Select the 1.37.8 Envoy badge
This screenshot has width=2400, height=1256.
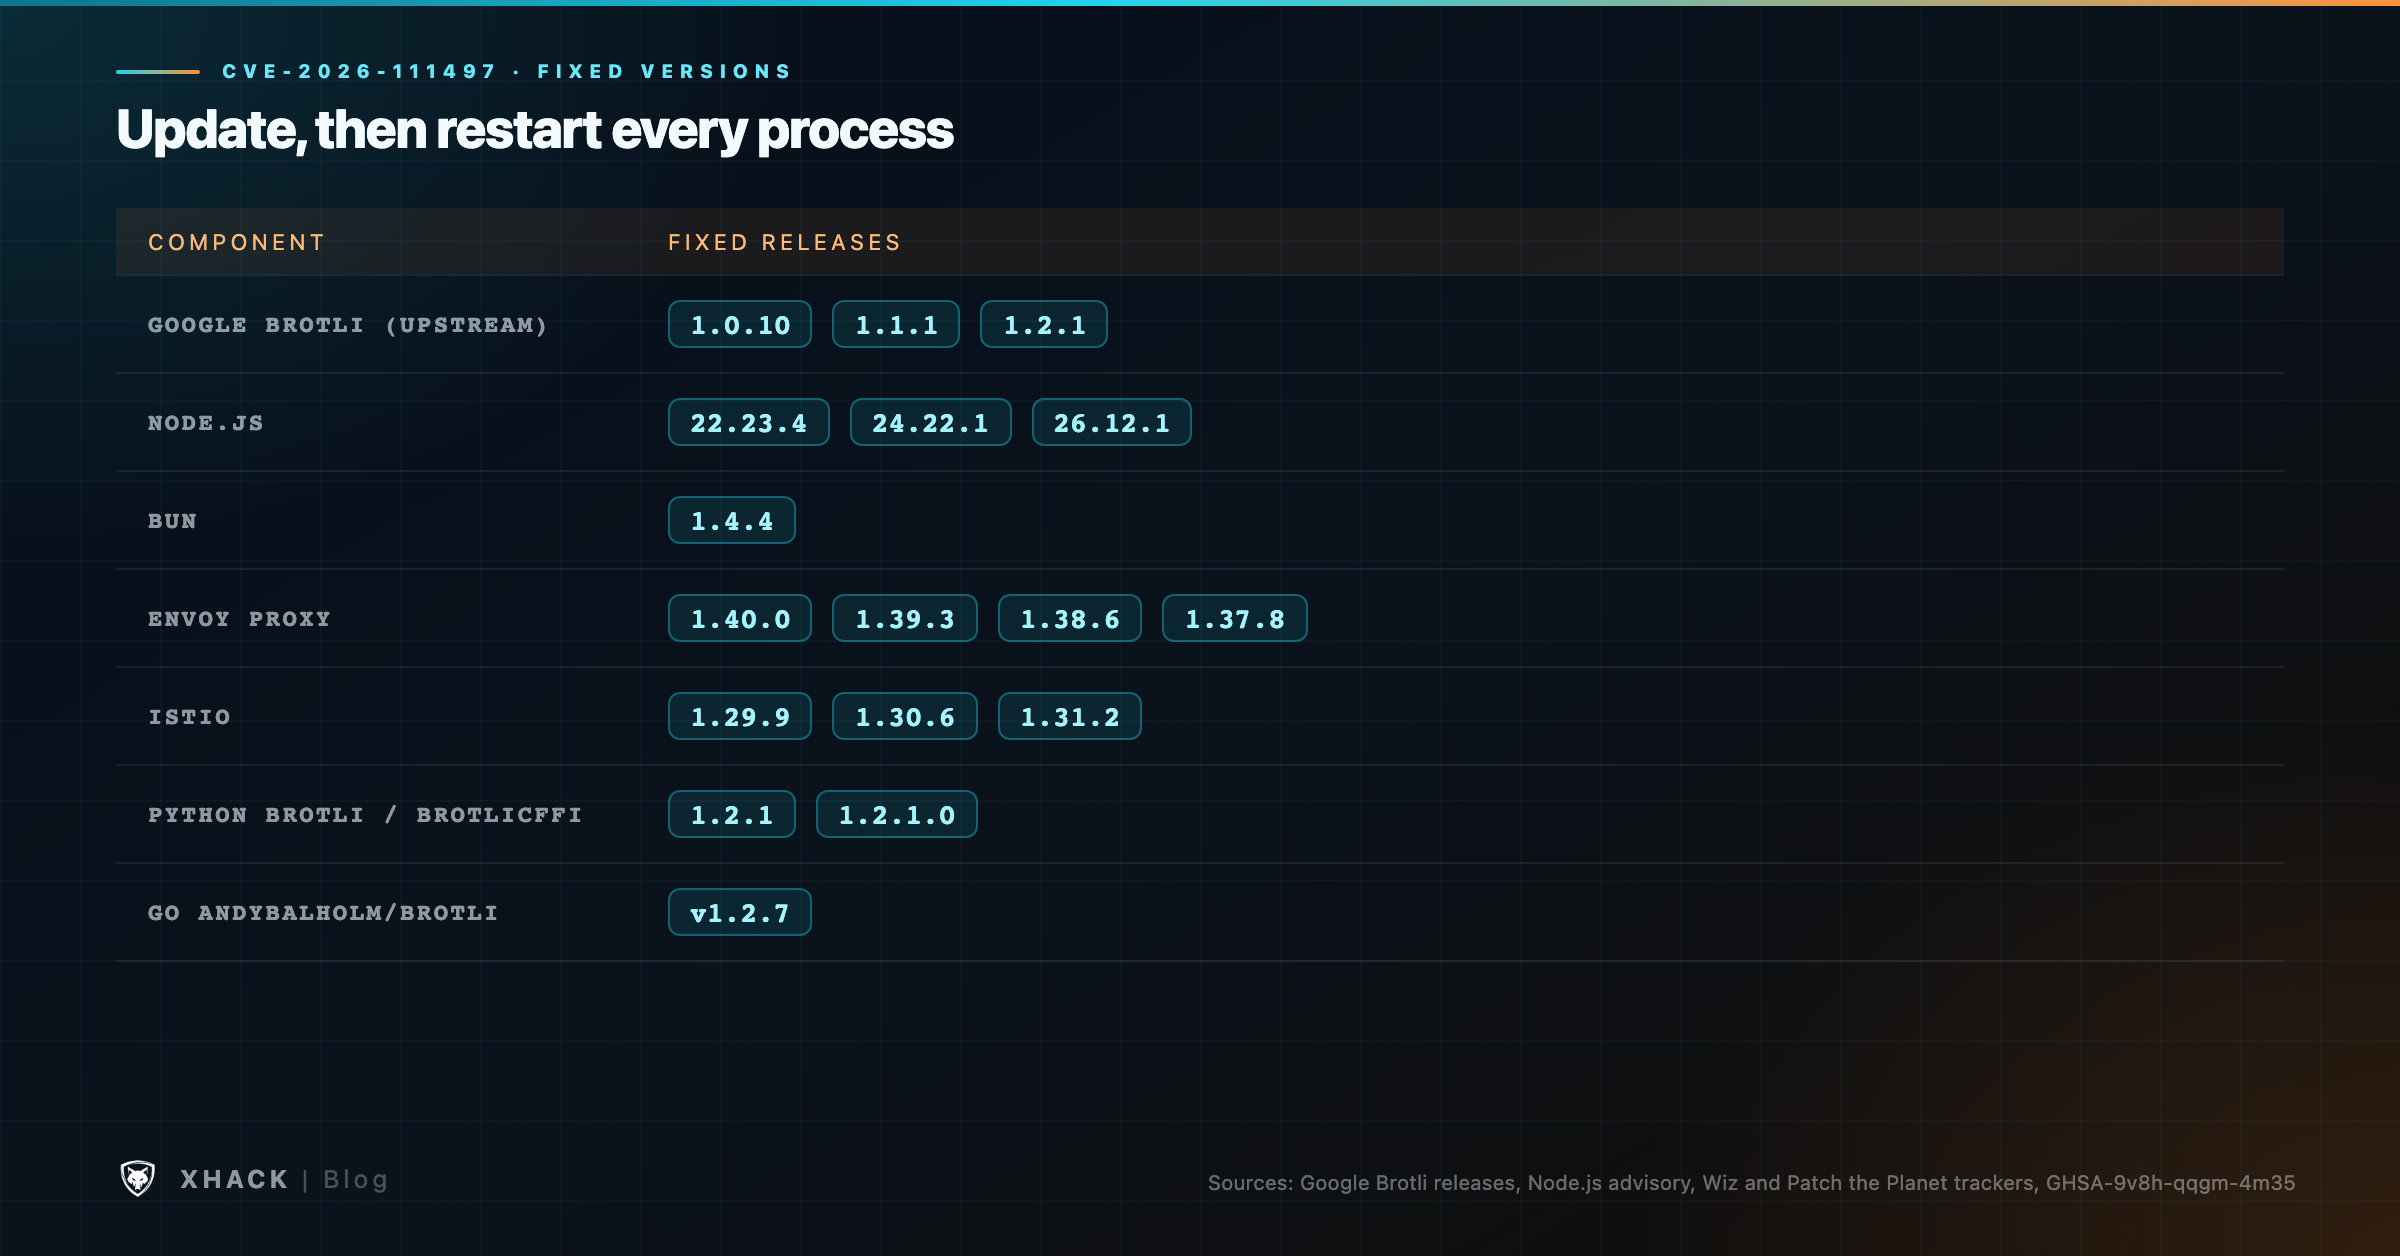pyautogui.click(x=1235, y=618)
